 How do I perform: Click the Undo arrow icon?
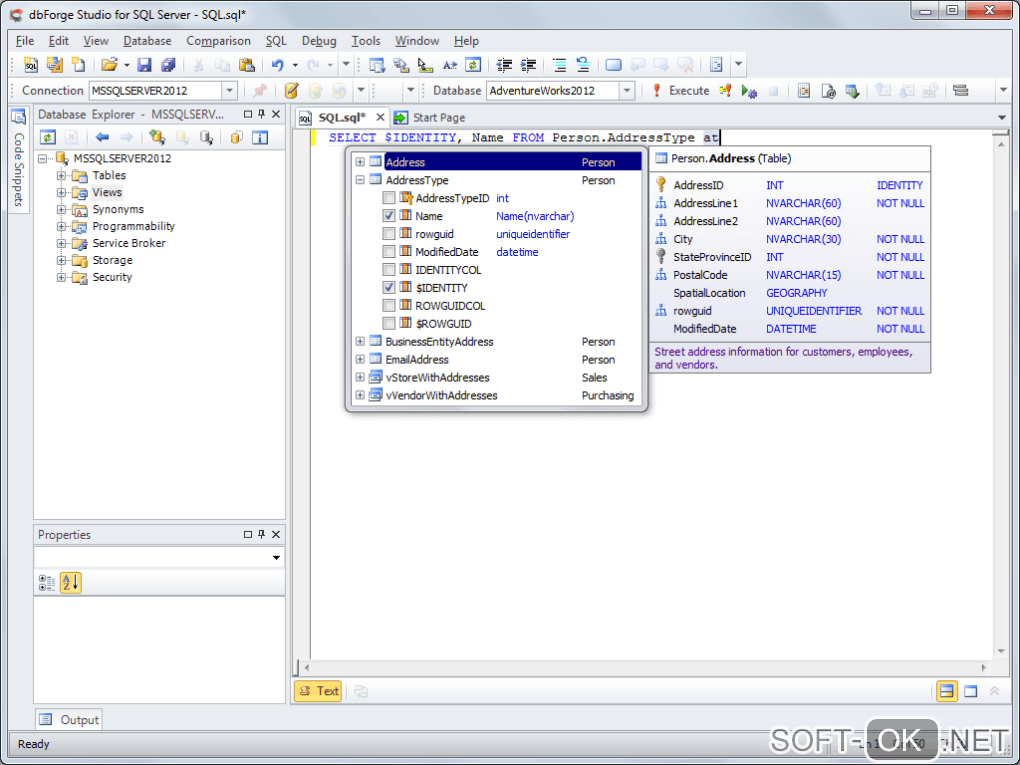[277, 65]
